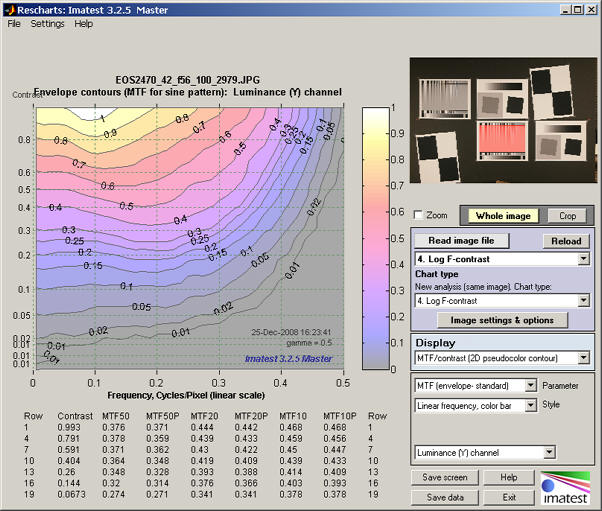Minimize the Rescharts window
Image resolution: width=602 pixels, height=511 pixels.
coord(565,10)
